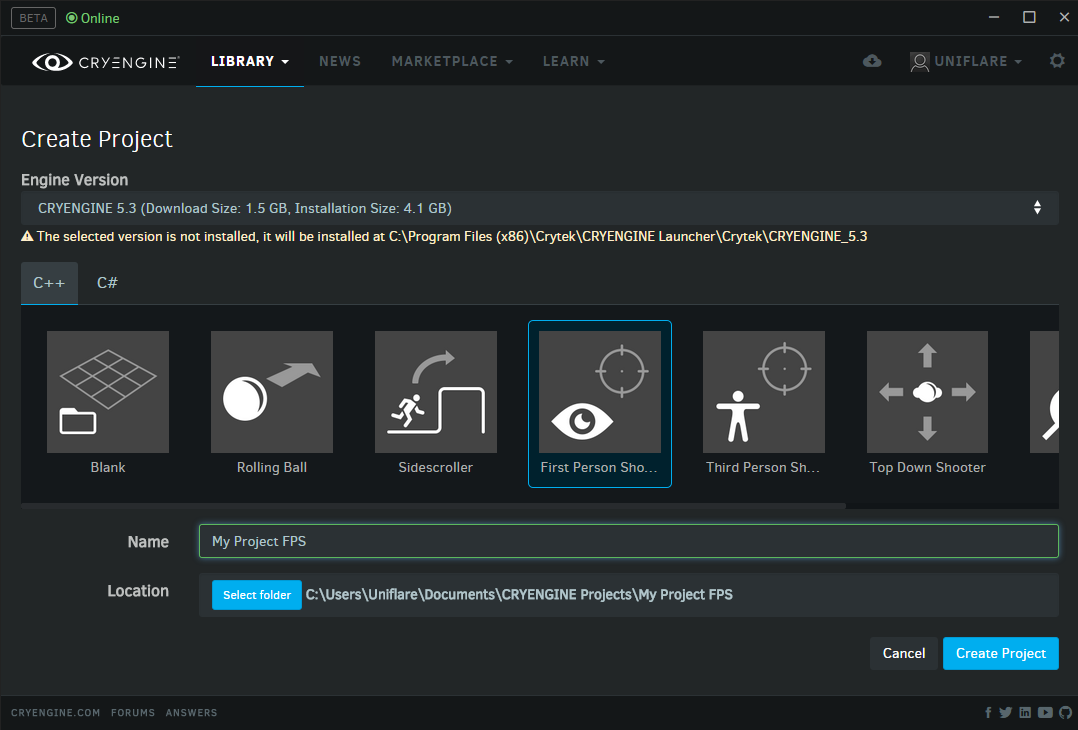Select the Third Person Shooter template
Screen dimensions: 1078x730
tap(763, 403)
